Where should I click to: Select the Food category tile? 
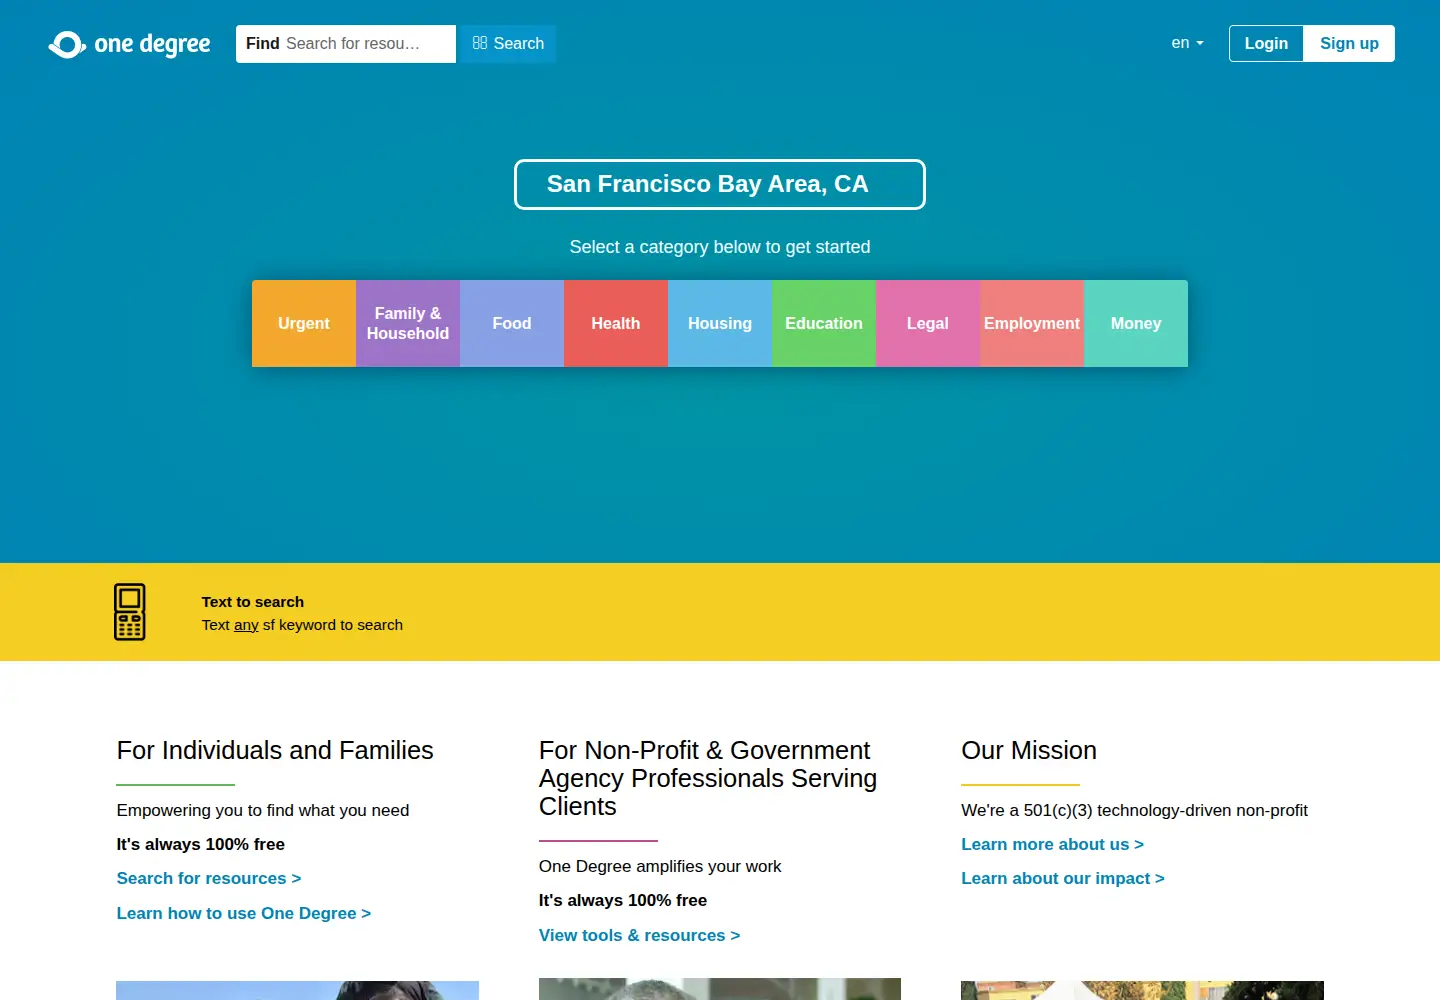click(x=512, y=323)
